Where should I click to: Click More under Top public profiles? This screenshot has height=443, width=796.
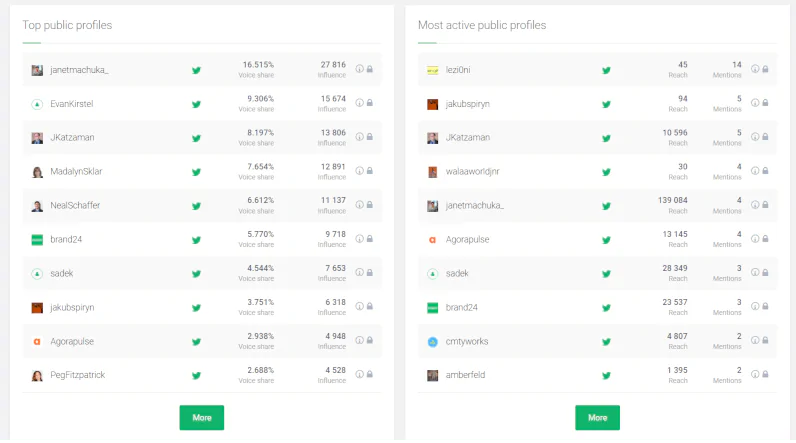tap(201, 417)
